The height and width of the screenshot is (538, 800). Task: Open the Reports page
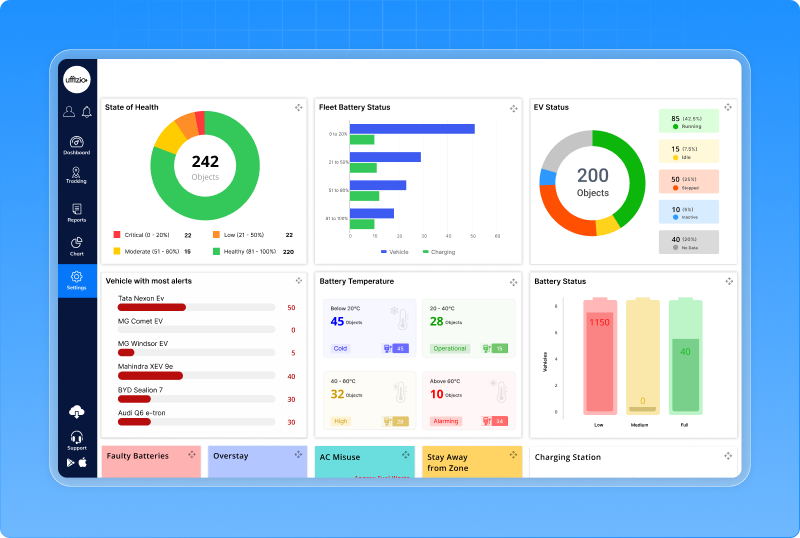coord(77,212)
